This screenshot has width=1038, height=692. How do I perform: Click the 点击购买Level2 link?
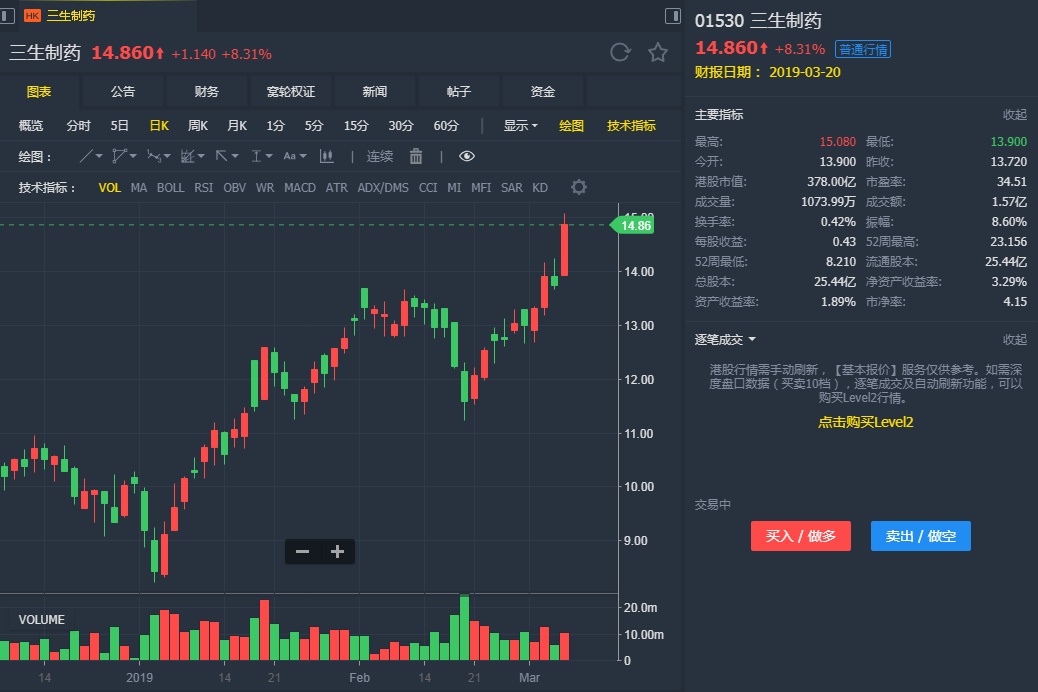pos(865,422)
